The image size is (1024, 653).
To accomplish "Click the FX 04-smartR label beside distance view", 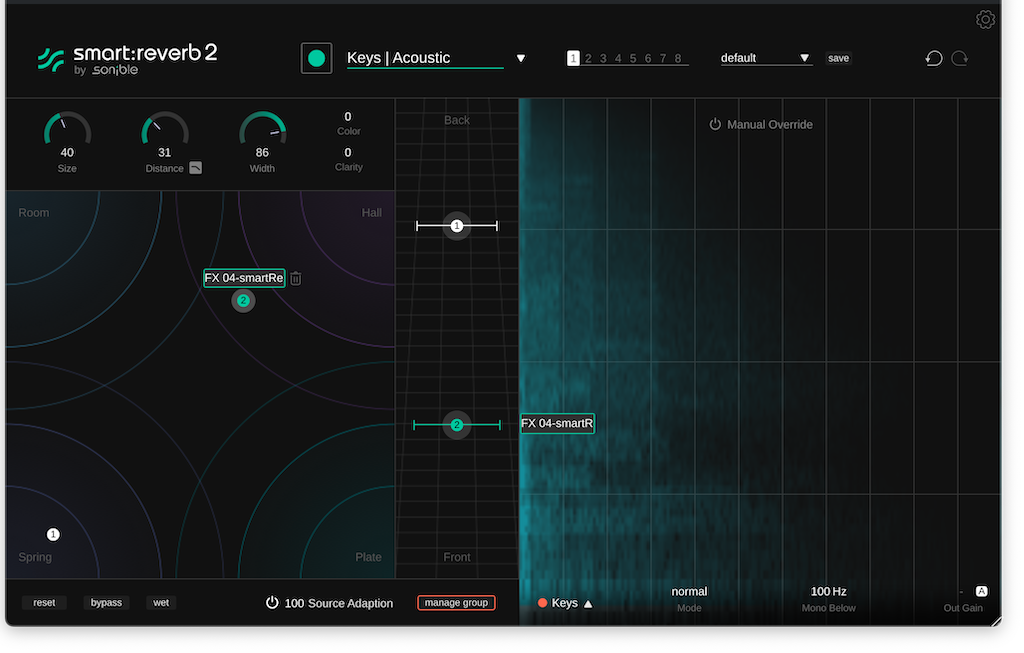I will click(x=557, y=423).
